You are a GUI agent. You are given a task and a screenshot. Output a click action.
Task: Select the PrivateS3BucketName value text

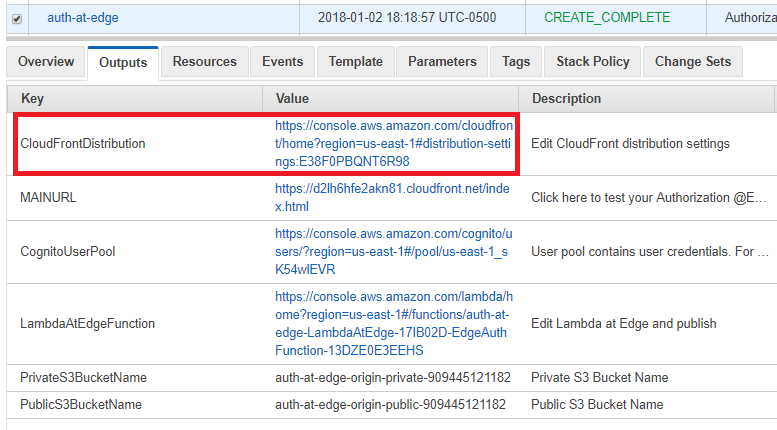click(x=392, y=377)
